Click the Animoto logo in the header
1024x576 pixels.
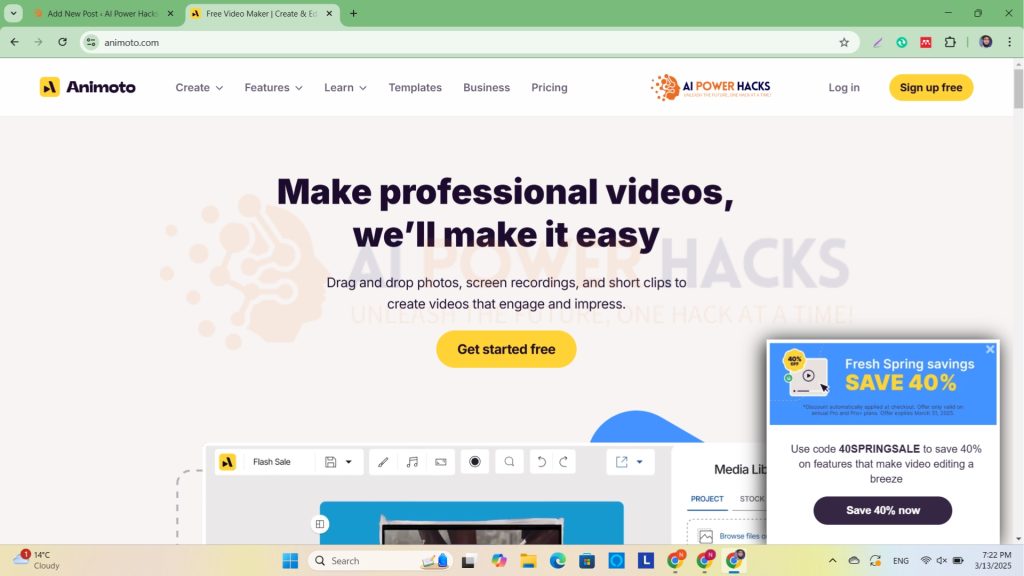[x=88, y=87]
